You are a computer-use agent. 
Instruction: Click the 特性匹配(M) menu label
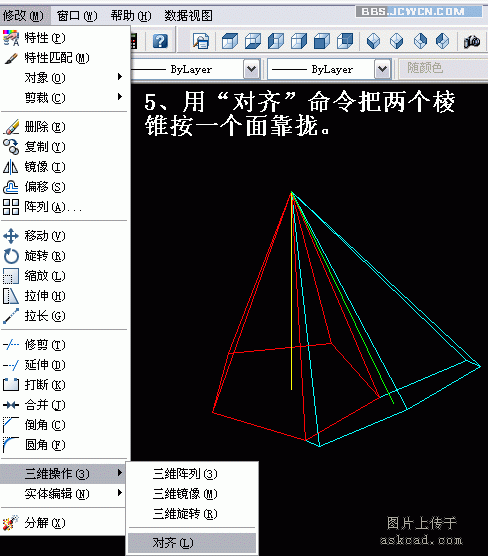(x=57, y=58)
